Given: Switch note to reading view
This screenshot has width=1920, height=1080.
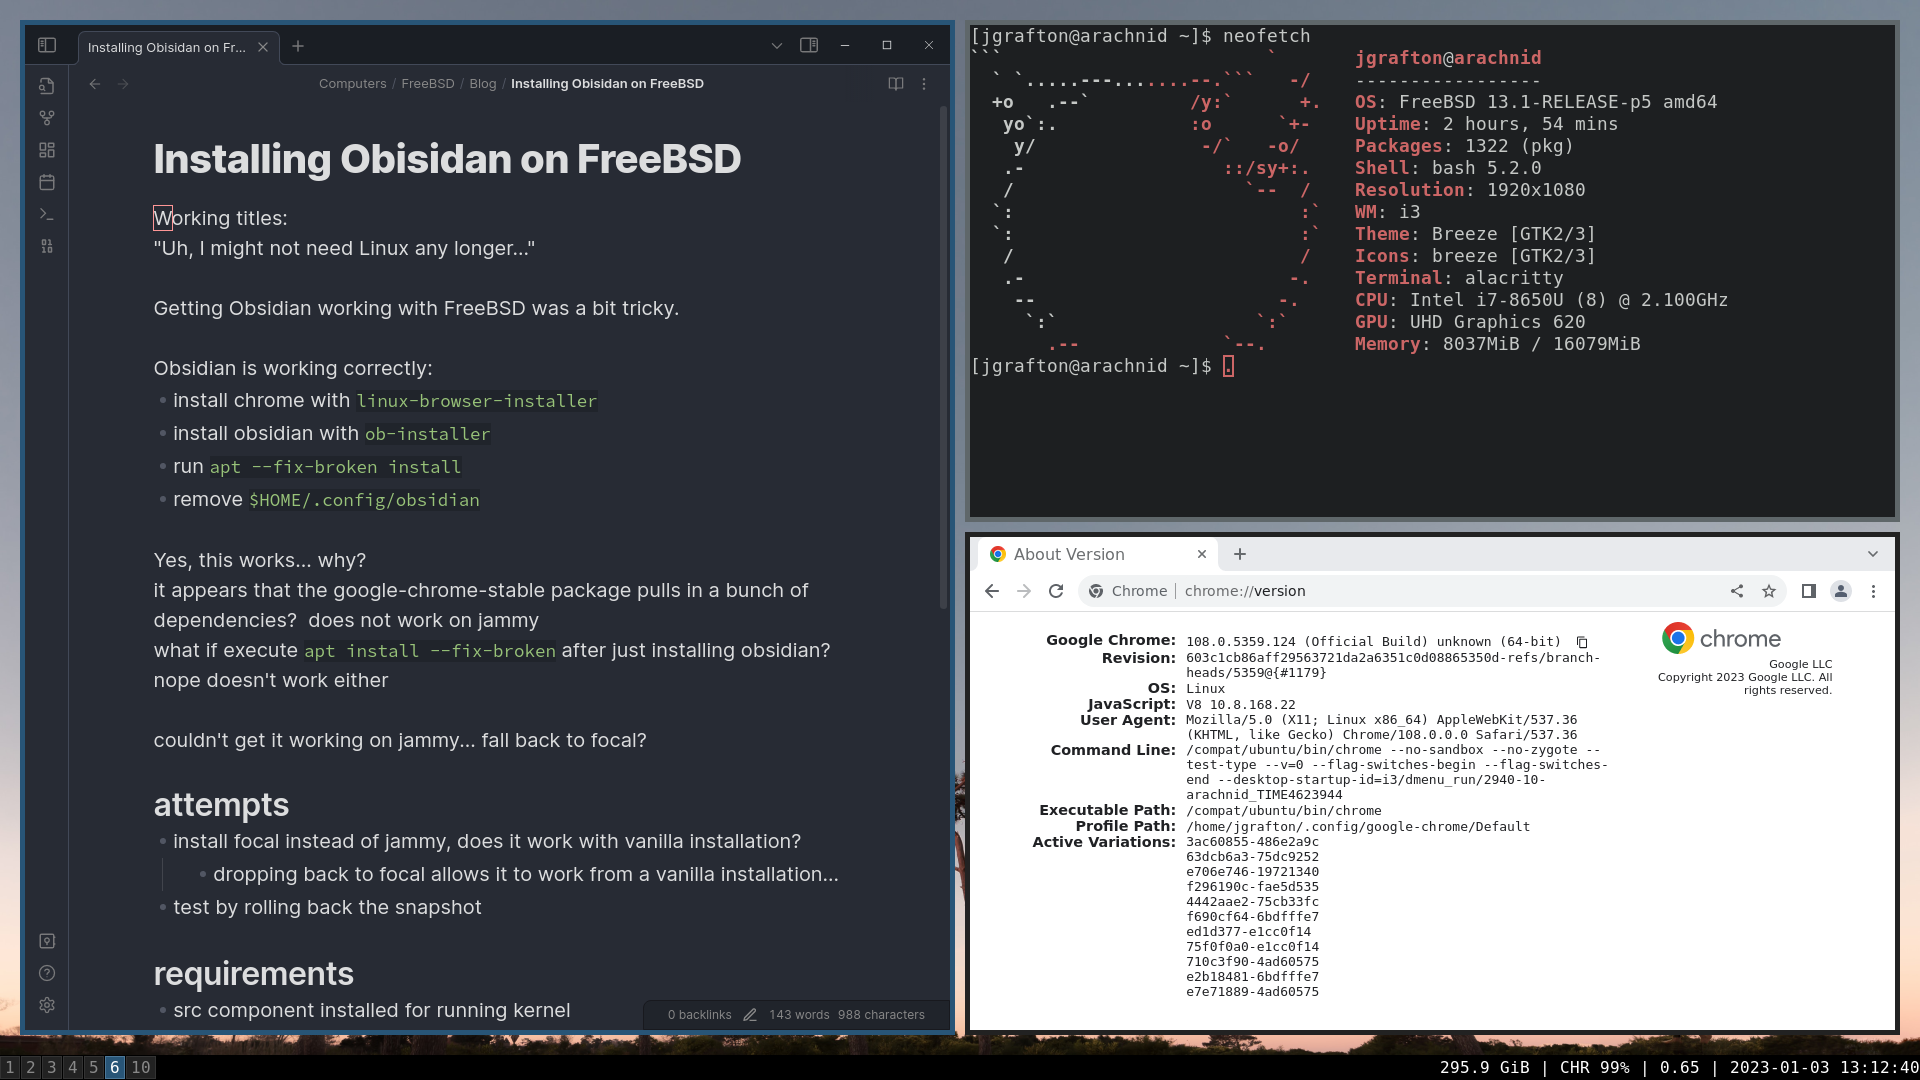Looking at the screenshot, I should (x=896, y=84).
